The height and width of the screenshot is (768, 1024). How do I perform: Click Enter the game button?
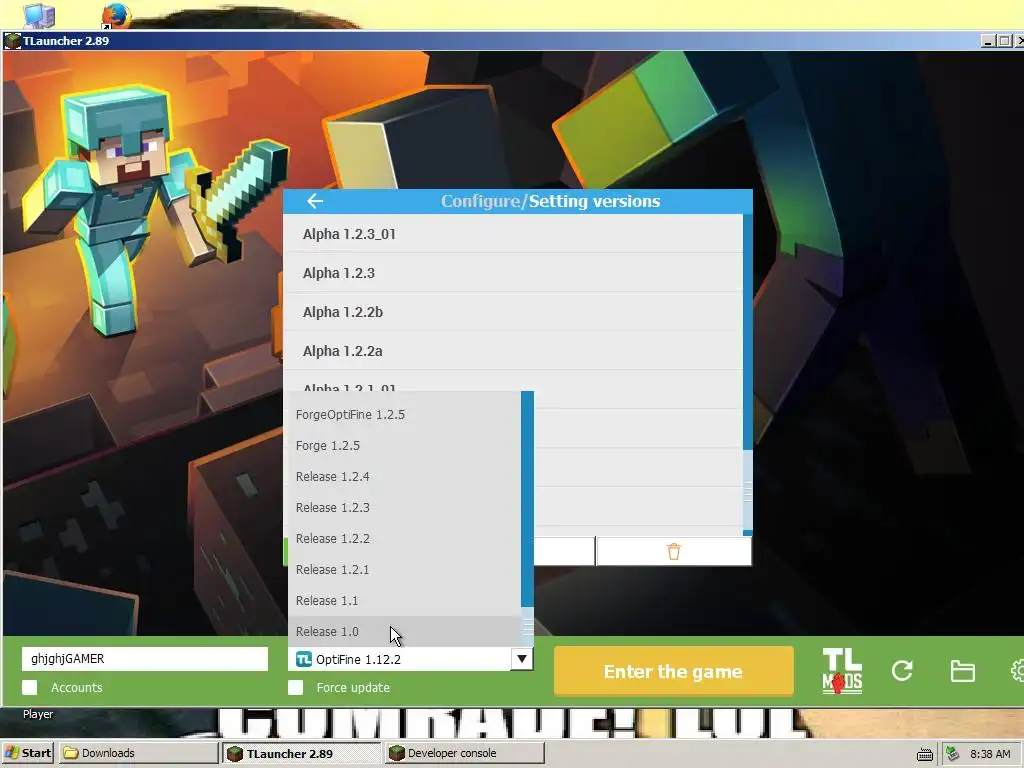pos(673,671)
